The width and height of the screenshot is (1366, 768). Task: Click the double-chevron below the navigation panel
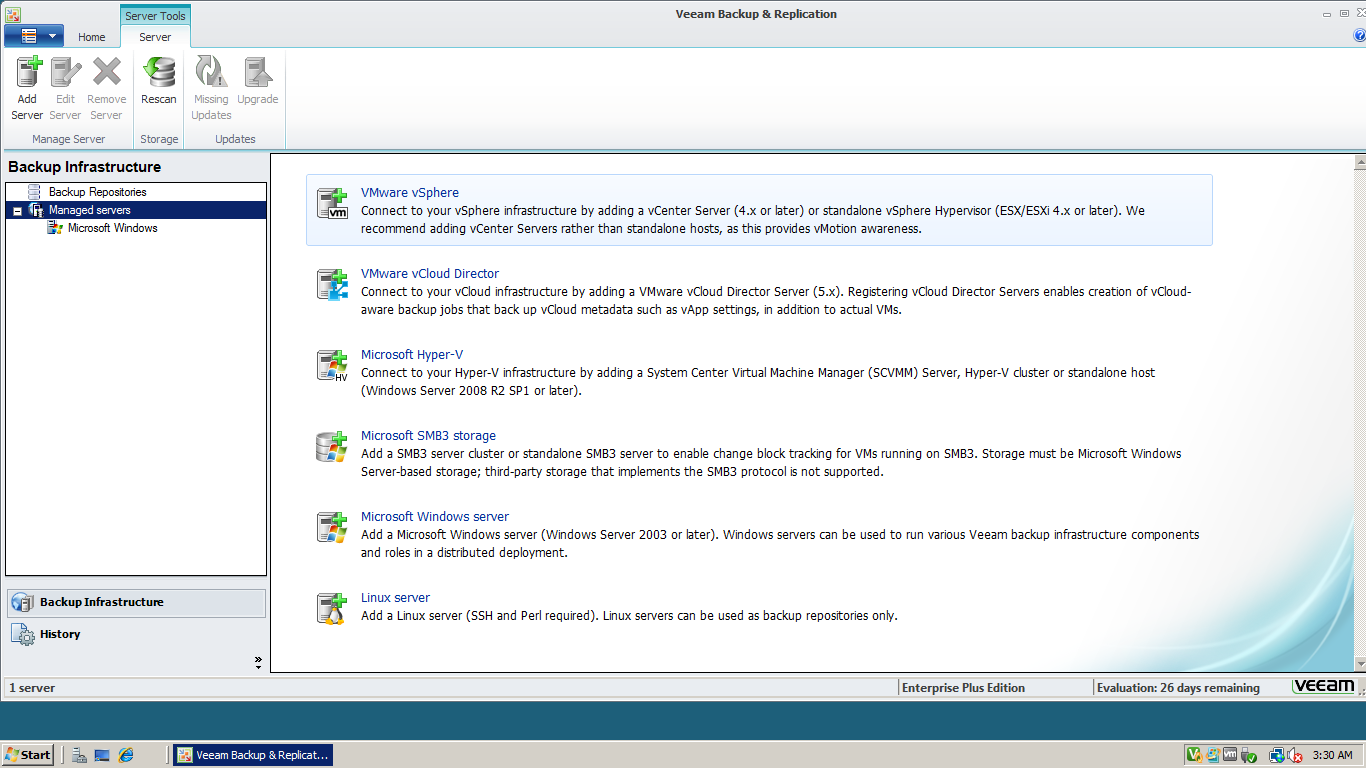[258, 661]
